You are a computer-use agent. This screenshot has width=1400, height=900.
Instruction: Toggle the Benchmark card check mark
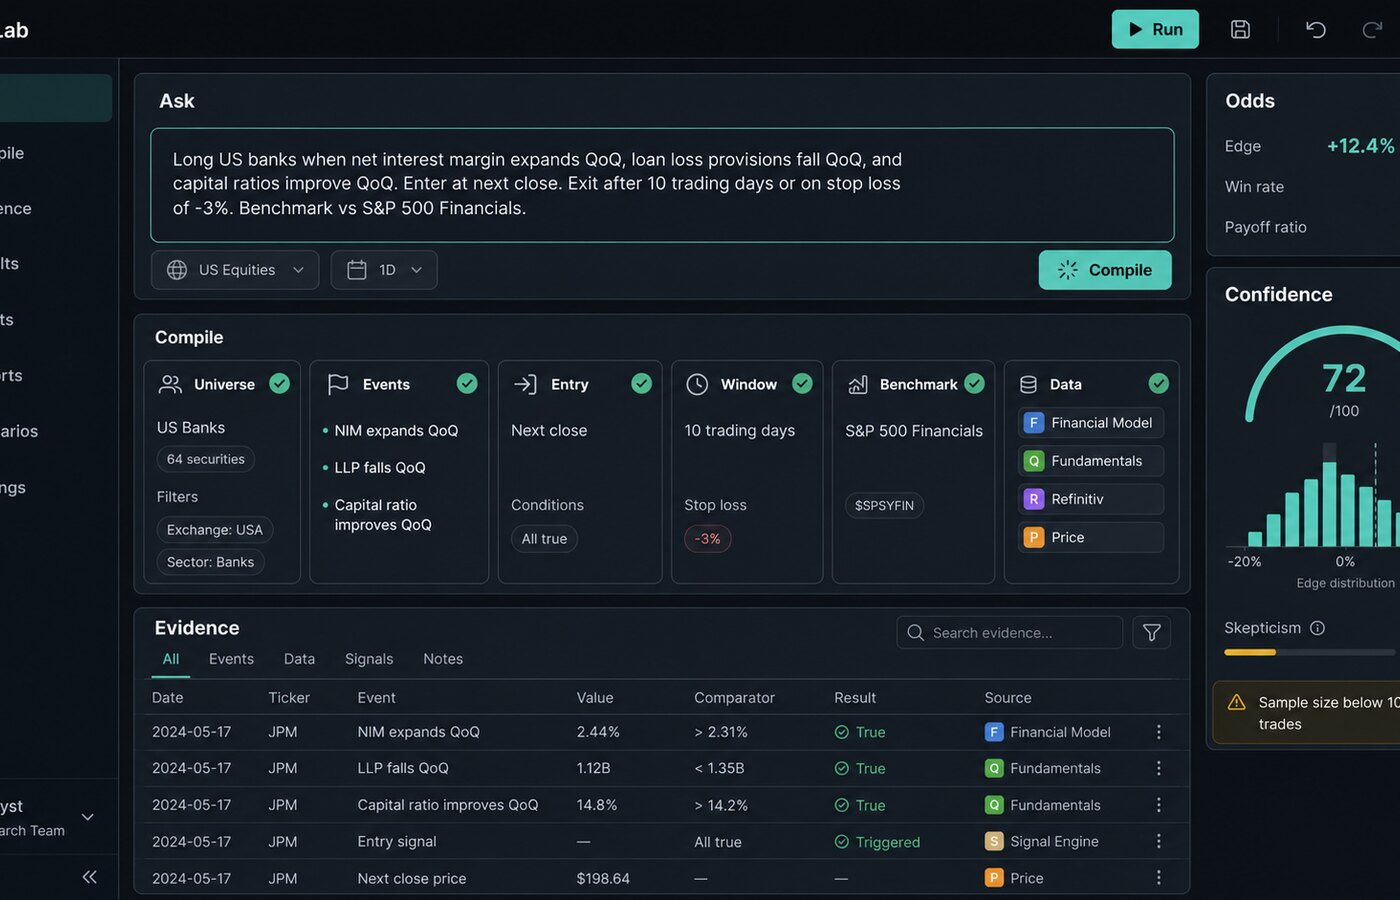(974, 383)
